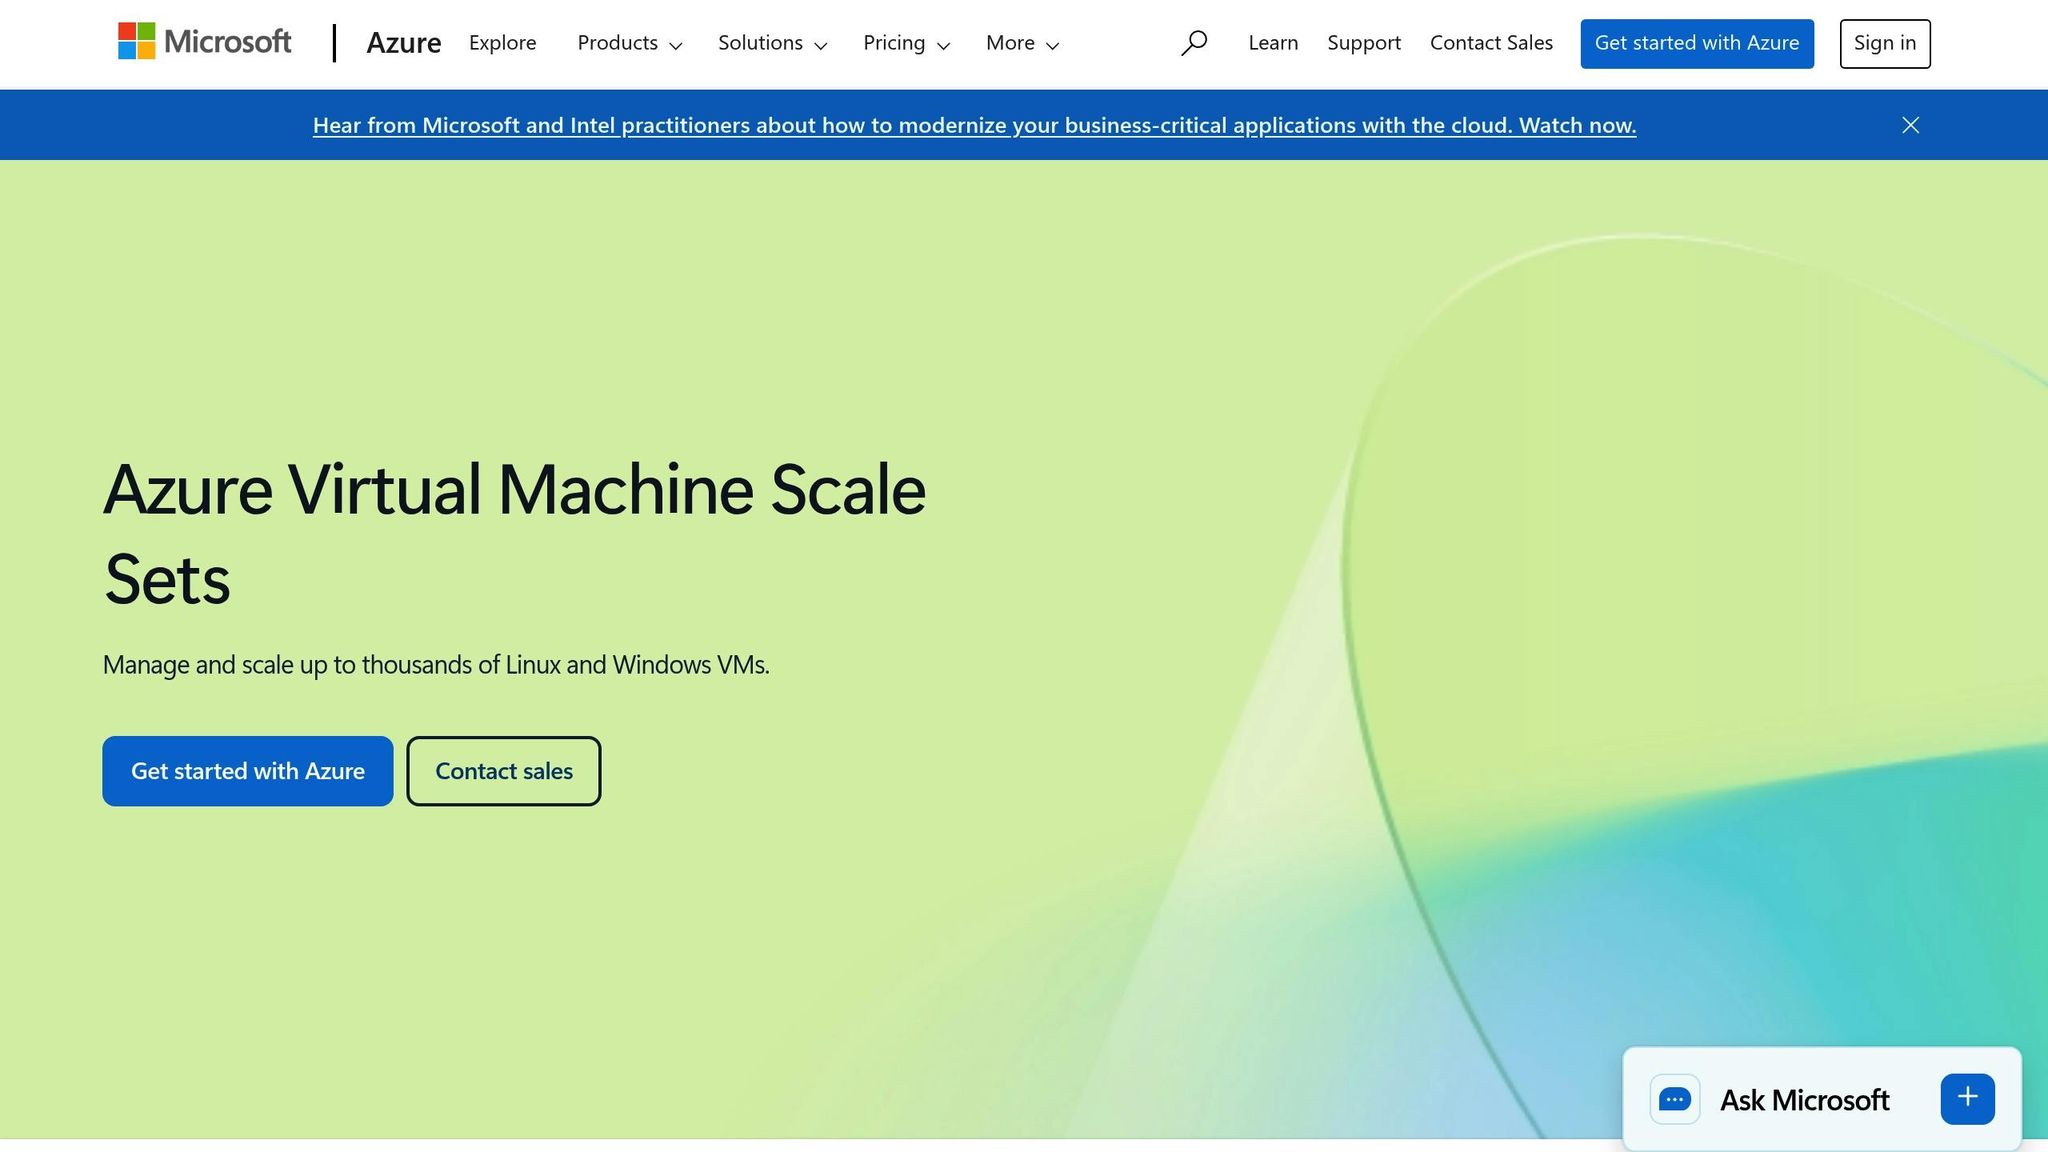Expand the More navigation menu
Viewport: 2048px width, 1152px height.
click(x=1021, y=43)
